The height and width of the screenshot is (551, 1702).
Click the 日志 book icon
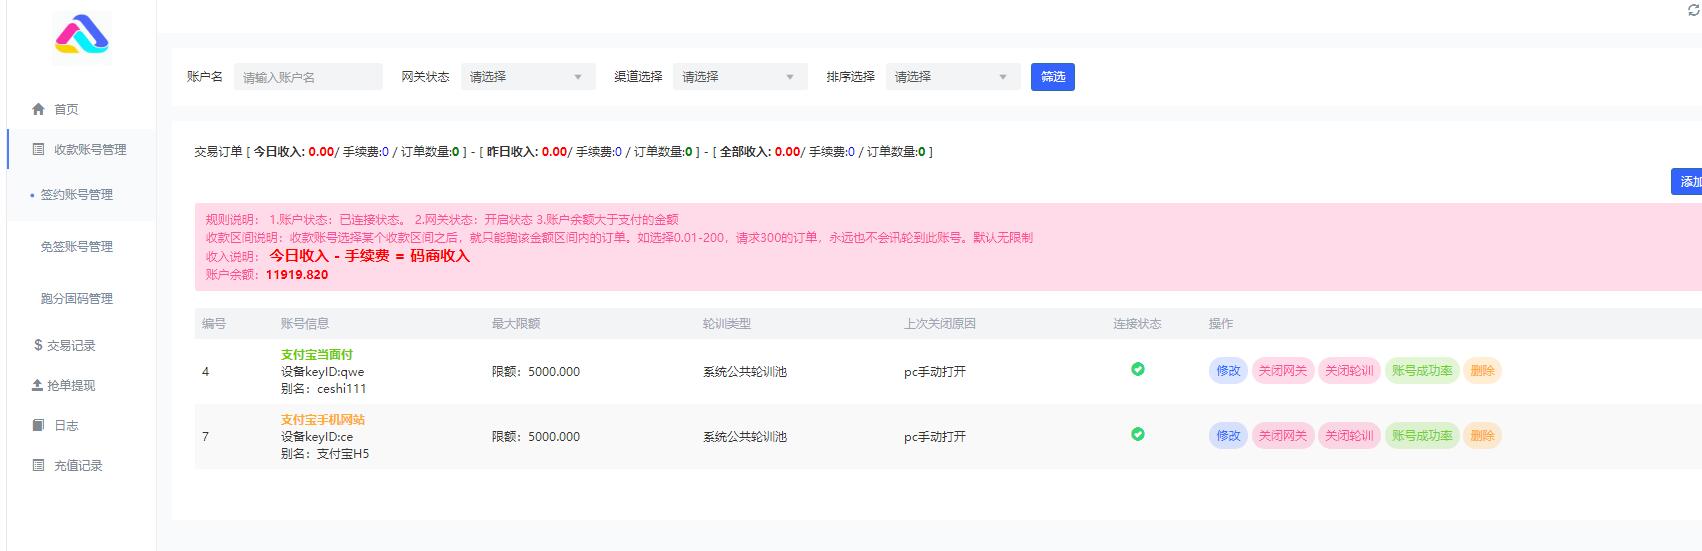38,425
